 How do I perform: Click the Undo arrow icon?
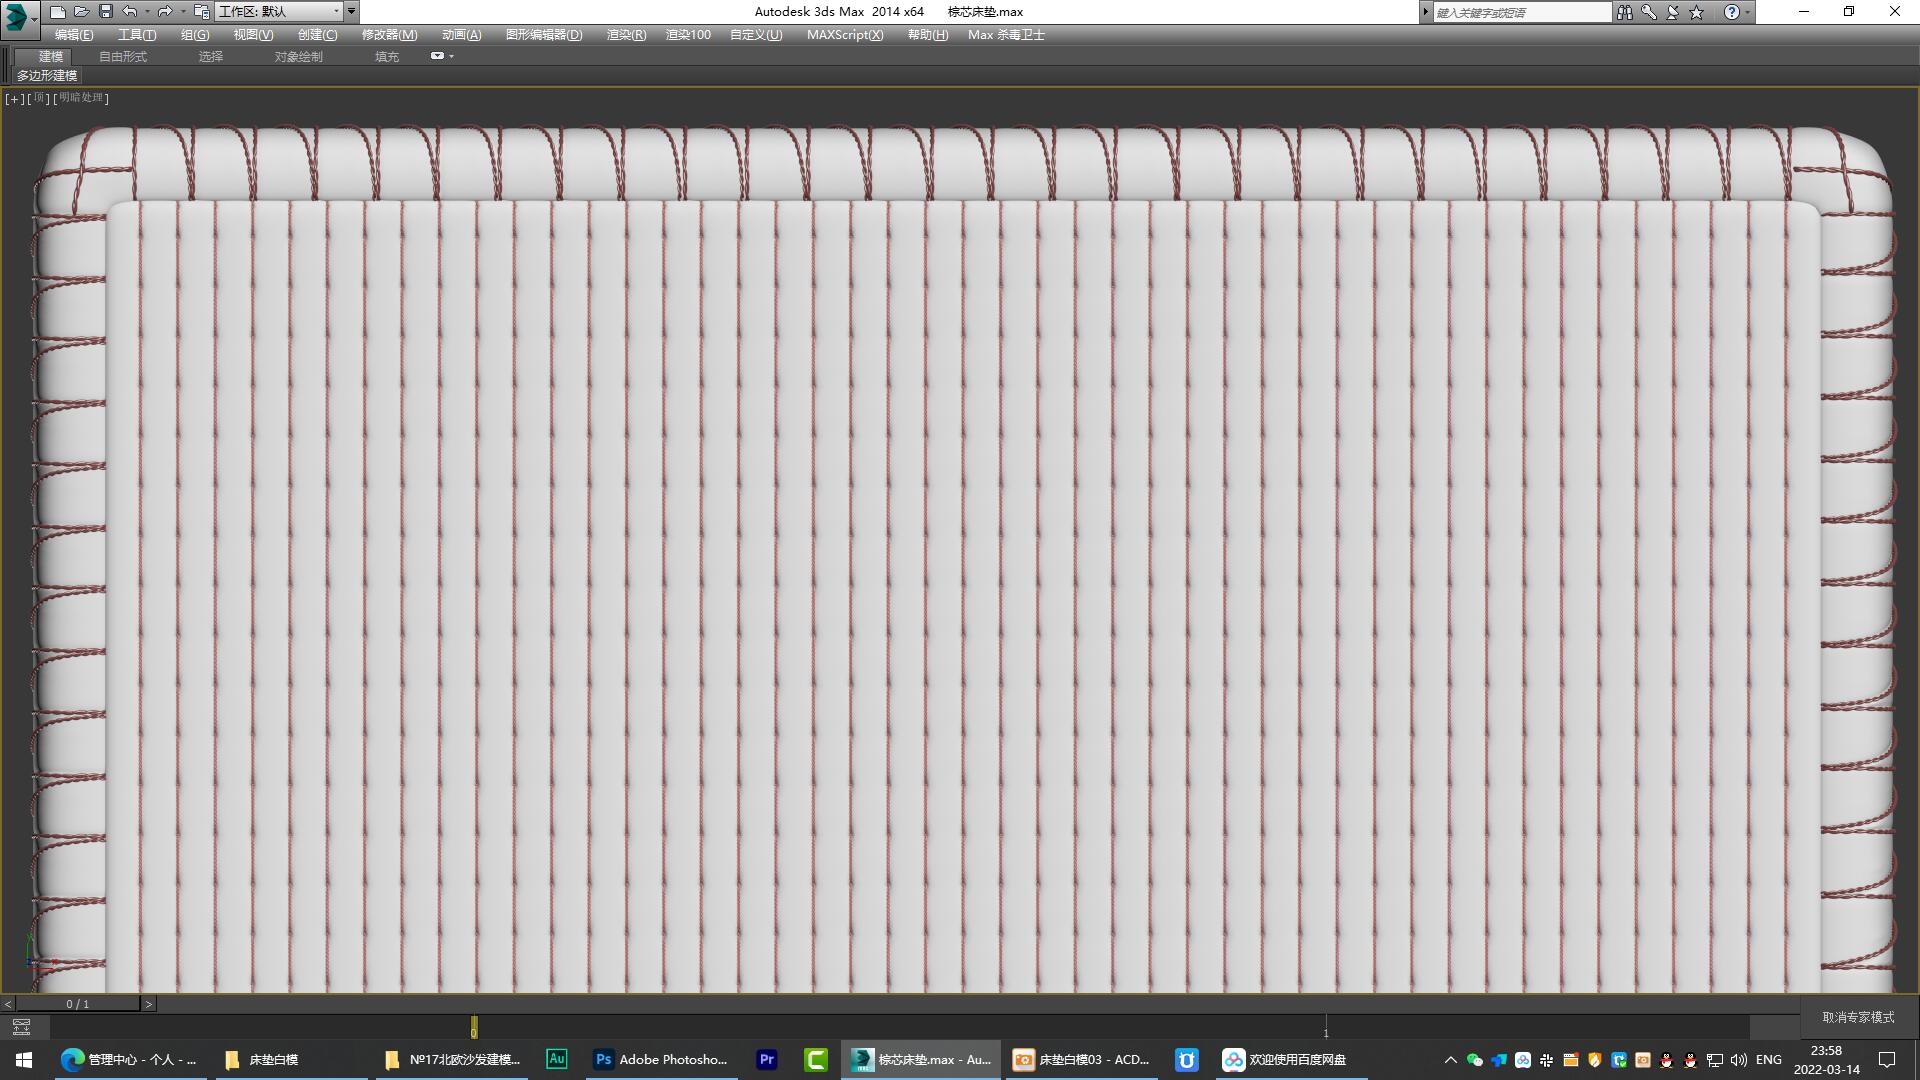130,12
